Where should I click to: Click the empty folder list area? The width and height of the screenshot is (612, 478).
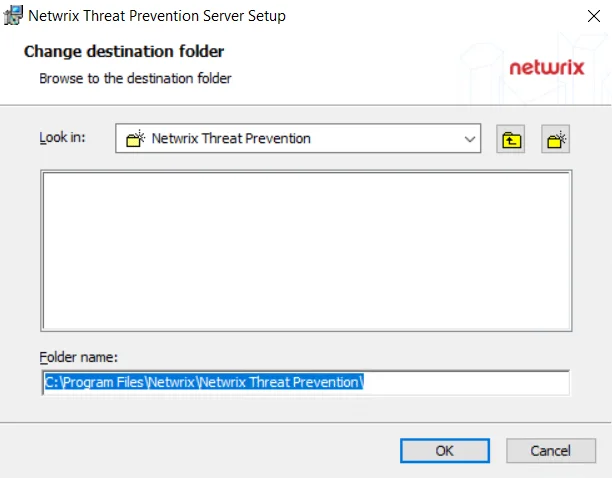point(306,251)
